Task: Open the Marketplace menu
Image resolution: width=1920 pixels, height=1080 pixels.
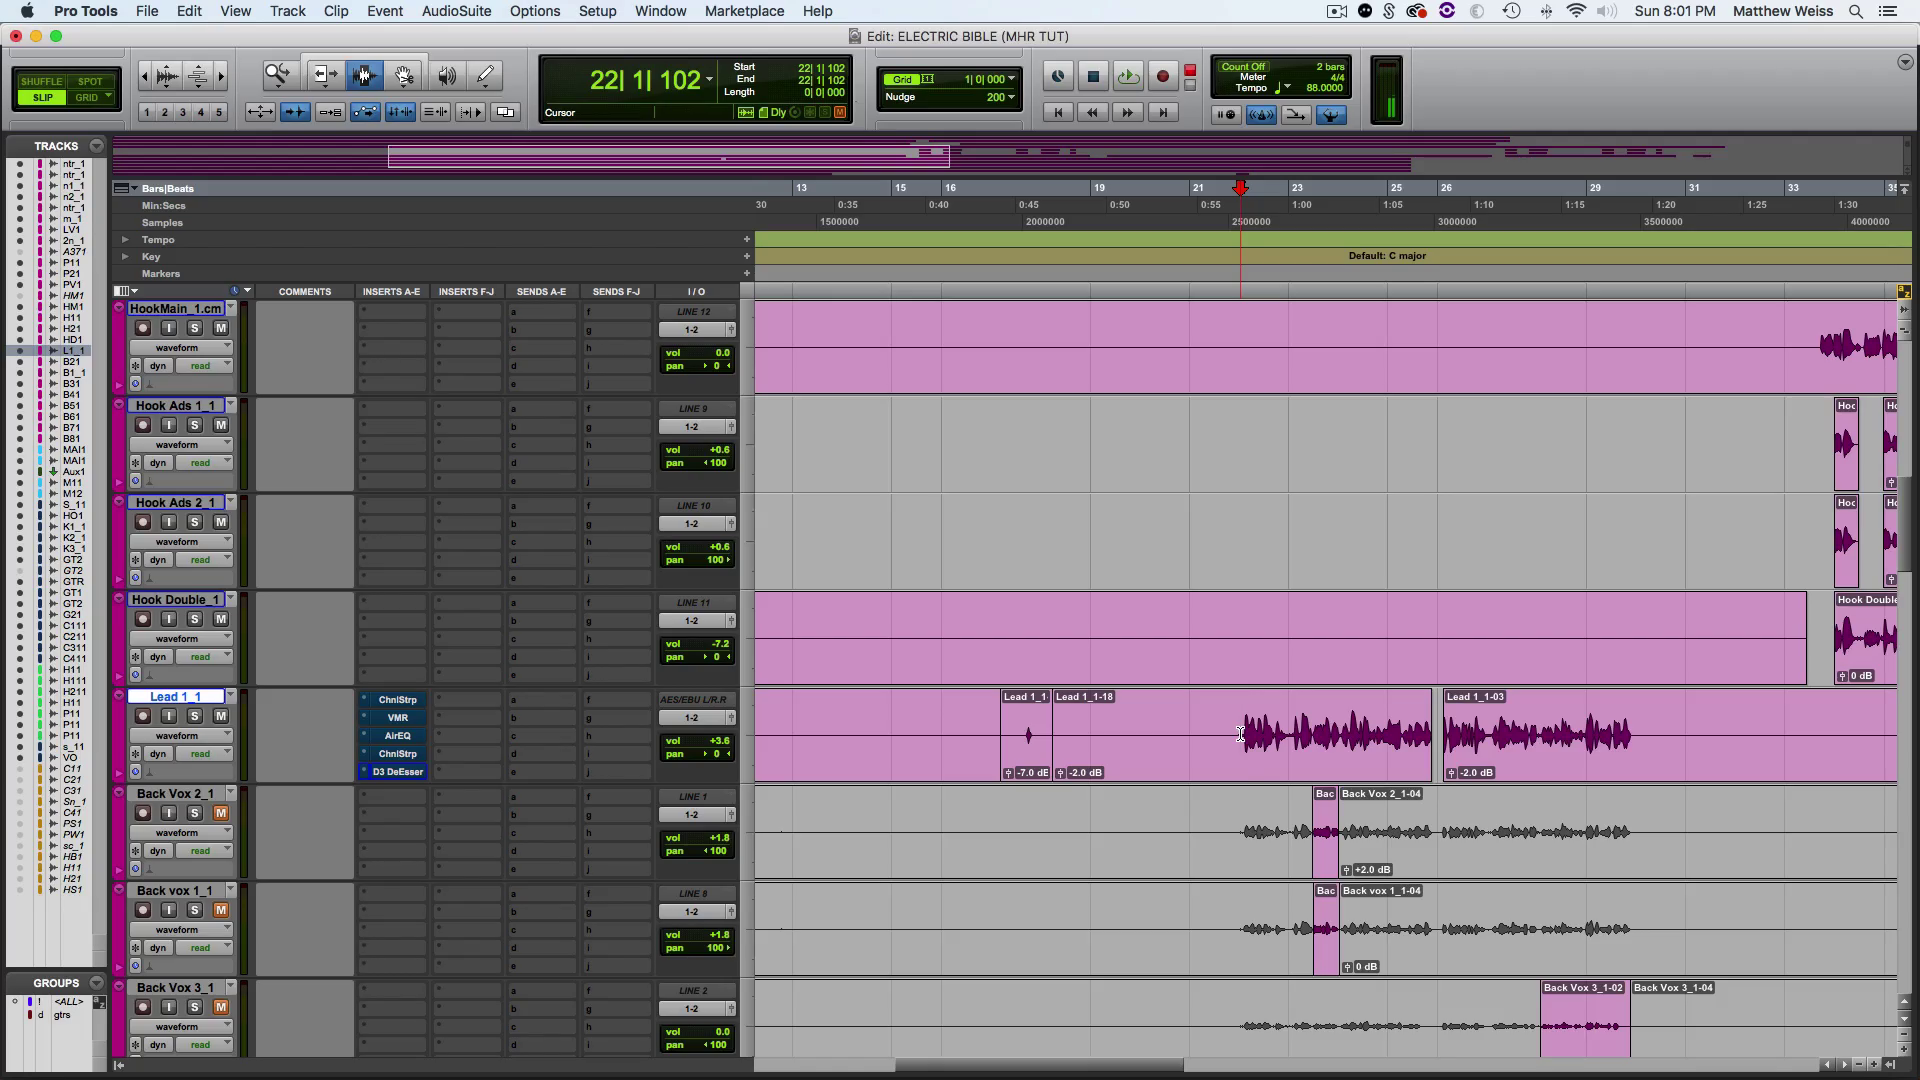Action: coord(744,11)
